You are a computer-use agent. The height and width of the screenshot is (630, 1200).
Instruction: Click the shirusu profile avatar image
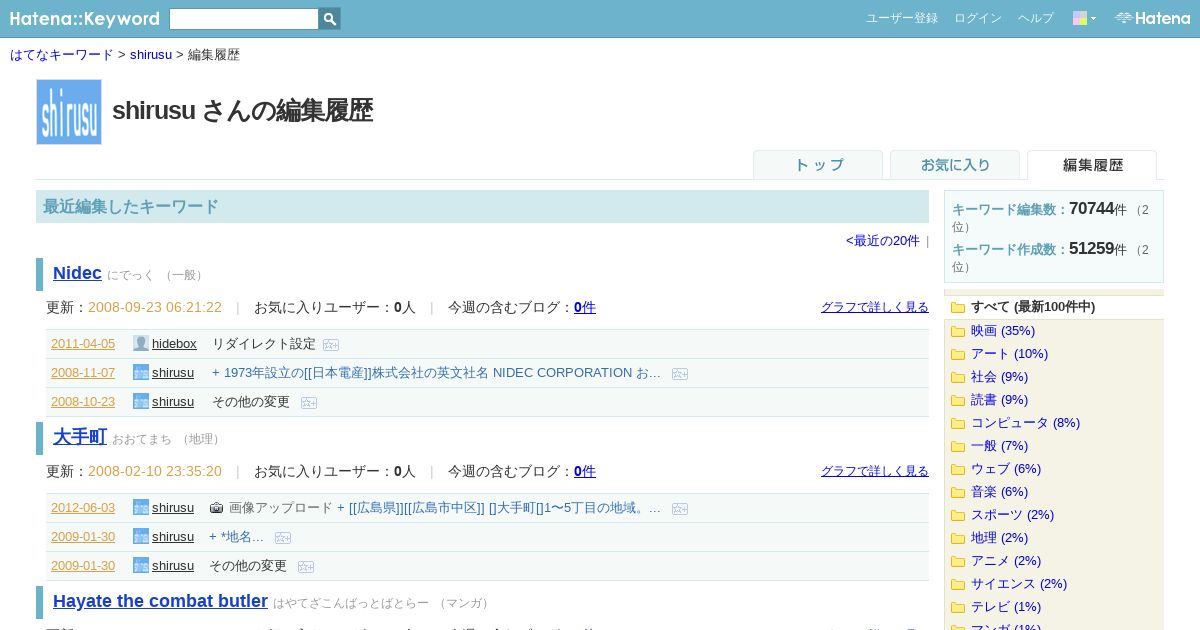[69, 112]
